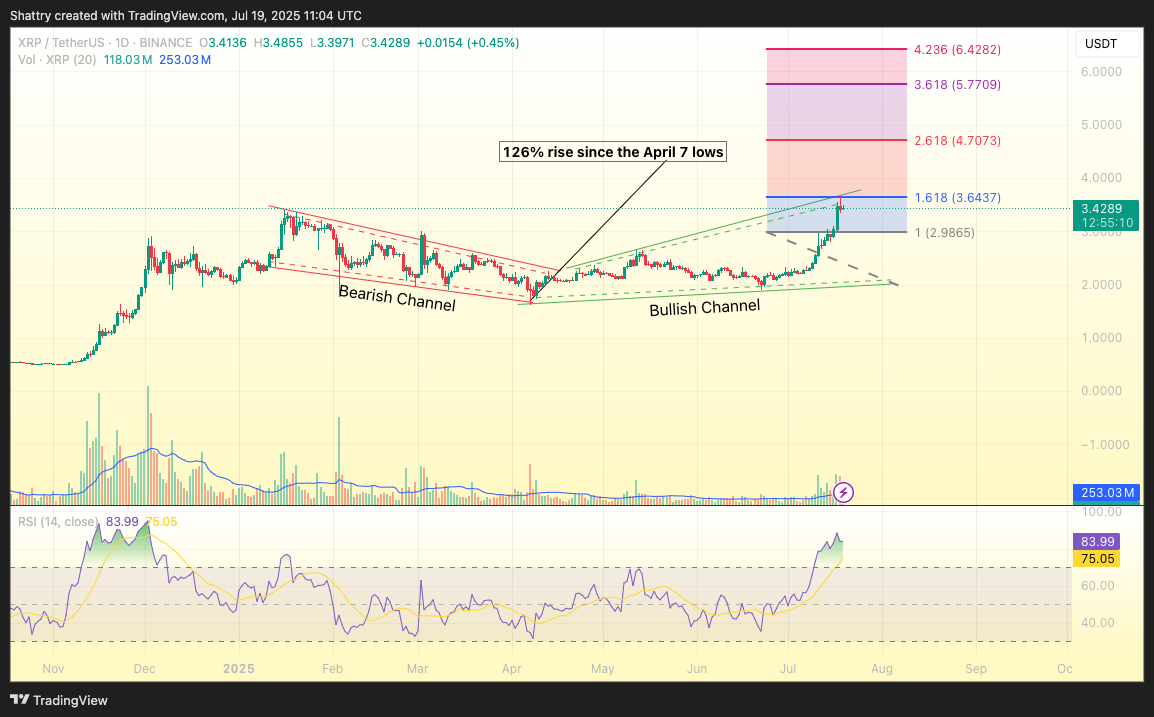Screen dimensions: 1154x717
Task: Click the TradingView logo in the footer
Action: click(x=59, y=700)
